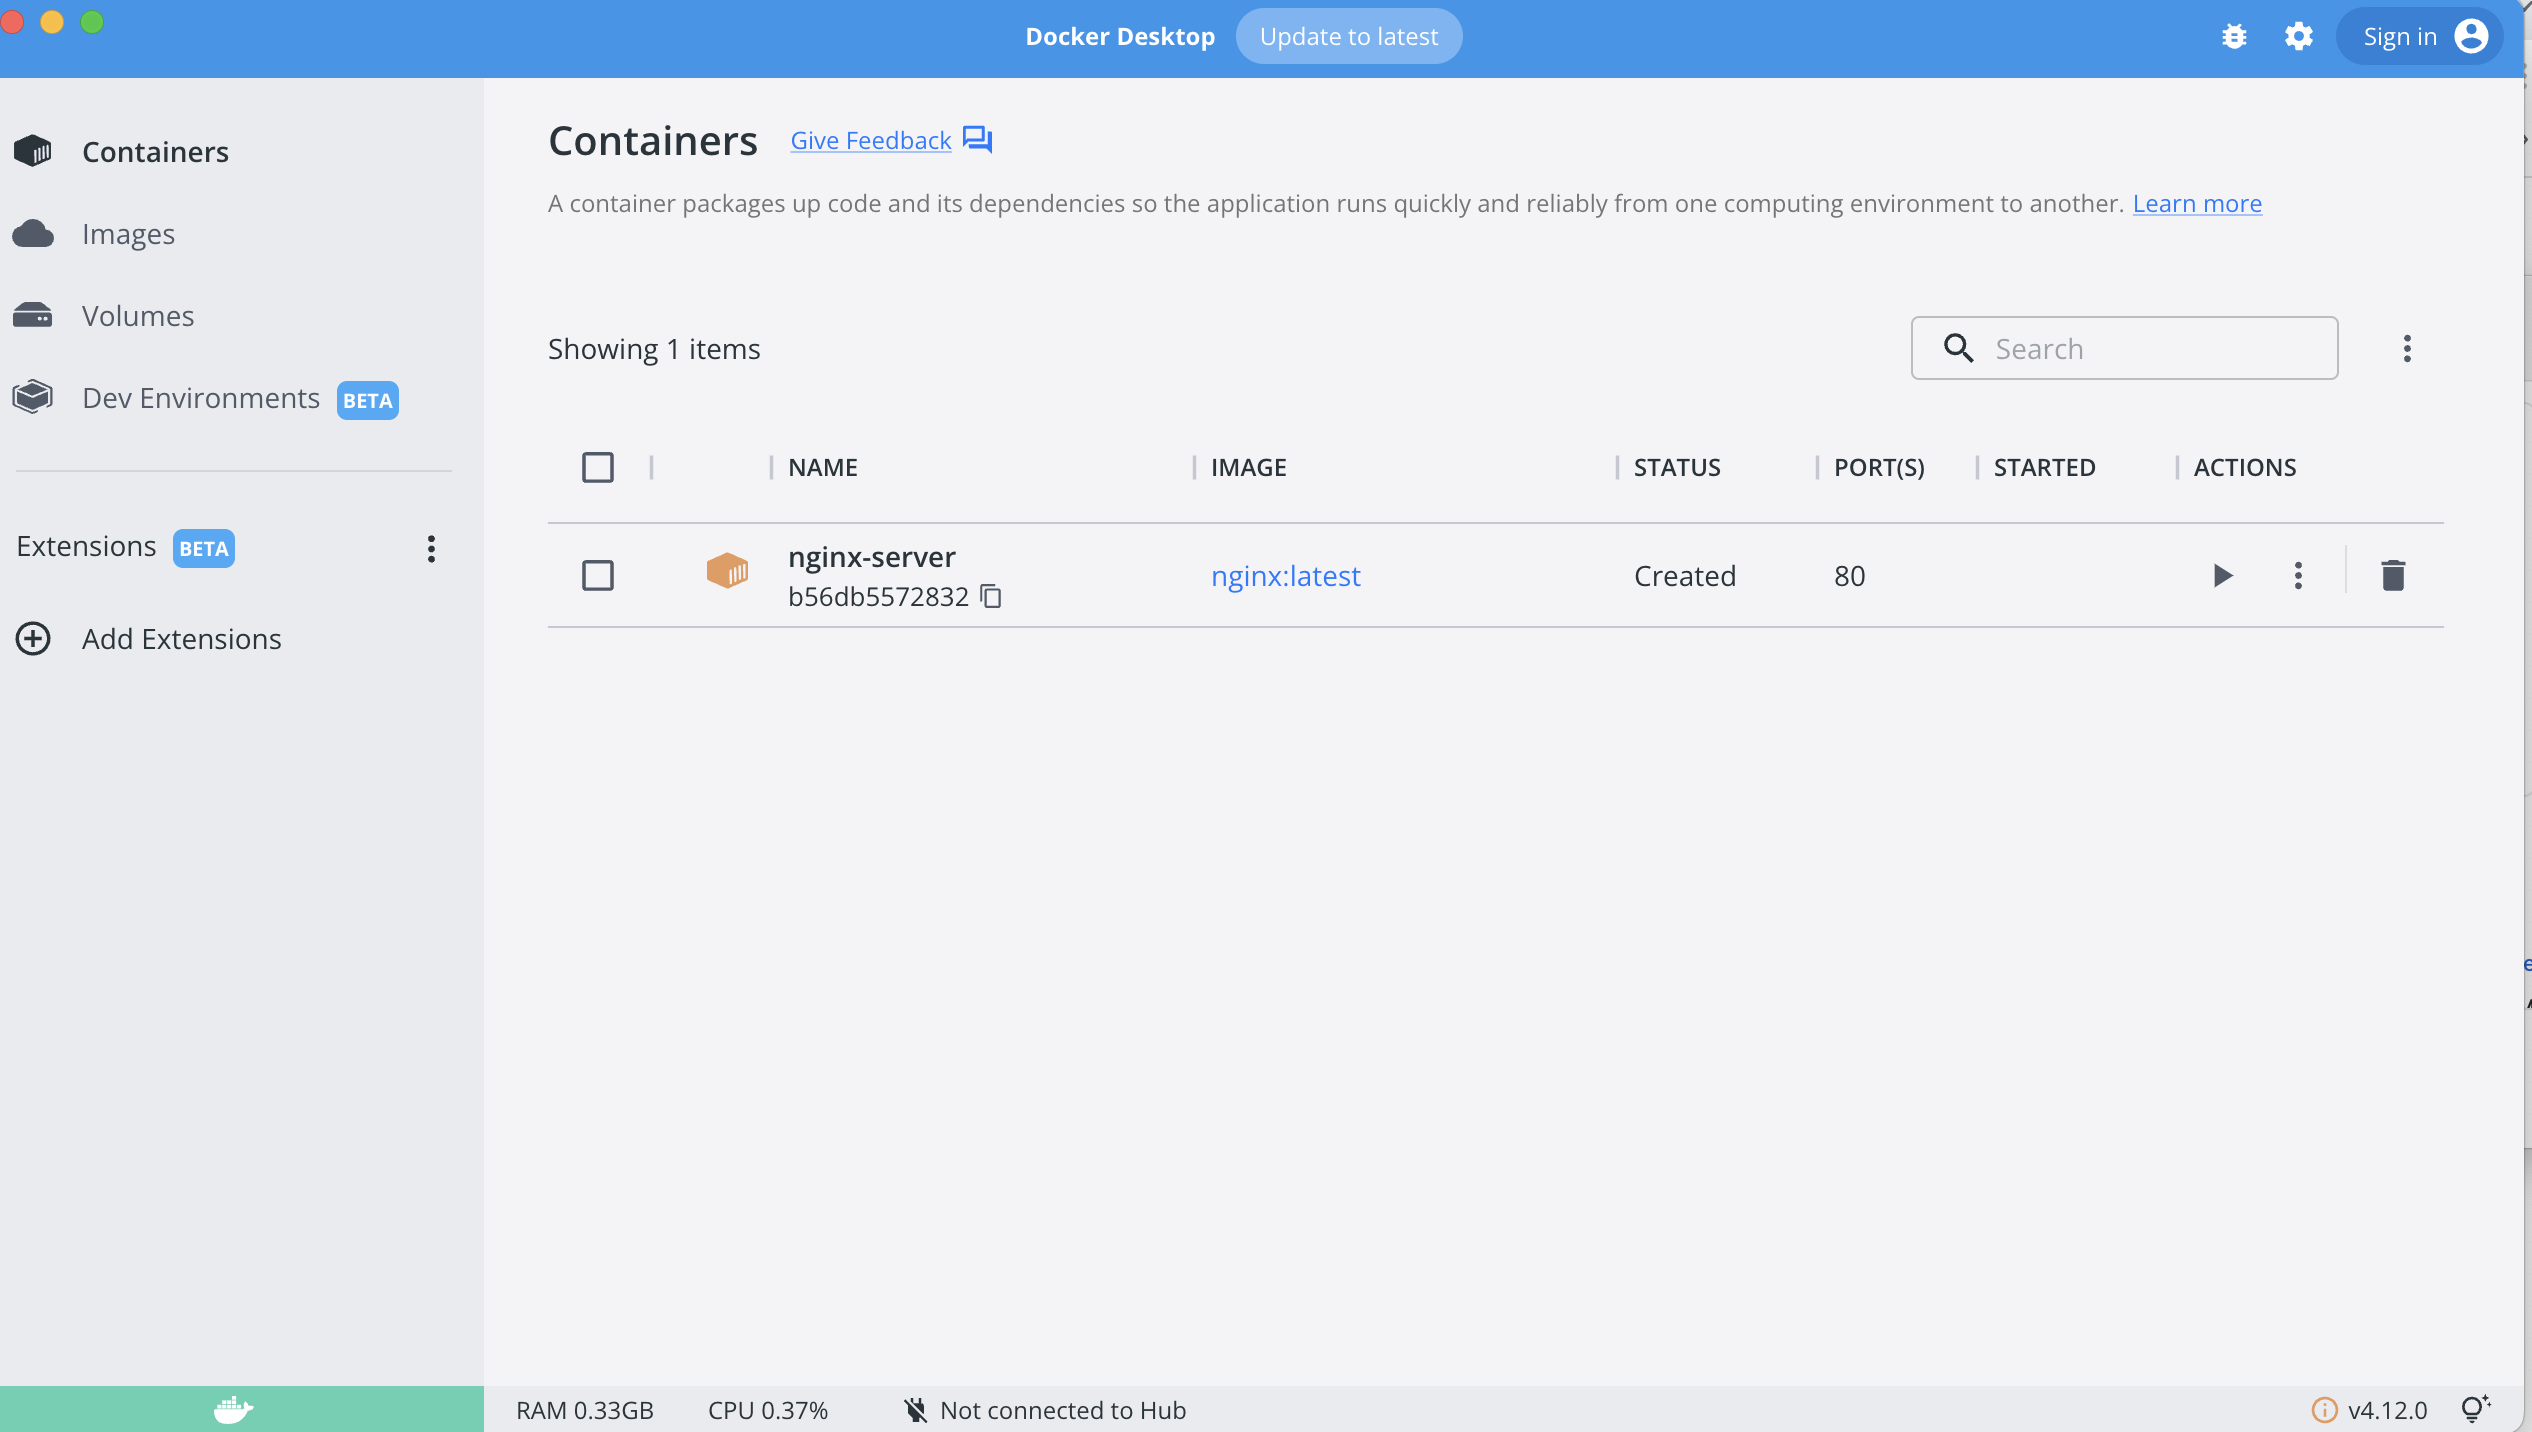Open the nginx:latest image link
Screen dimensions: 2532x1432
[x=1285, y=576]
